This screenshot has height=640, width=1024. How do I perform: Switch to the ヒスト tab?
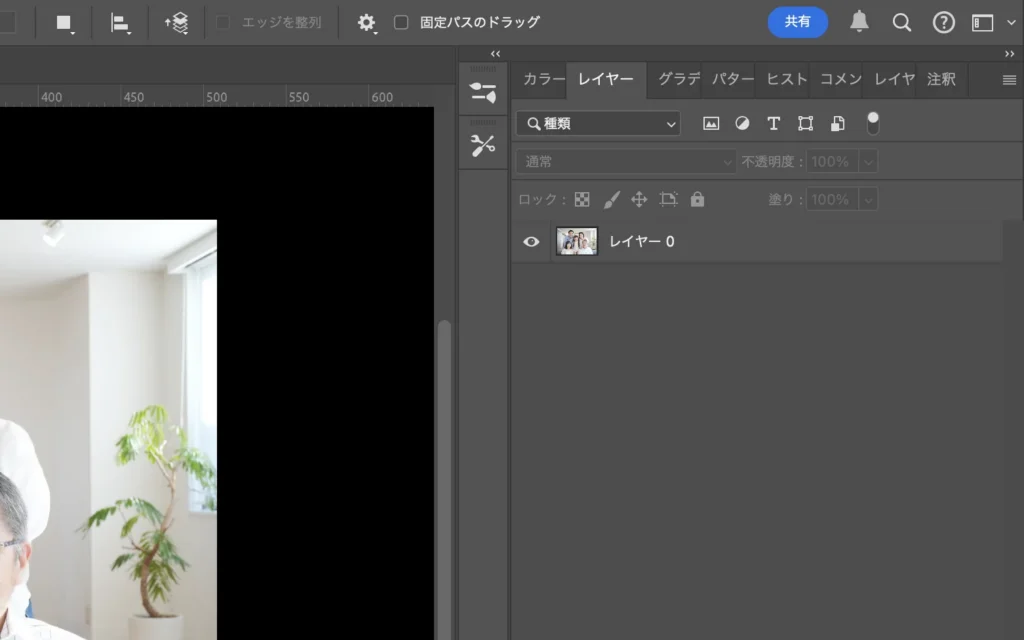786,79
